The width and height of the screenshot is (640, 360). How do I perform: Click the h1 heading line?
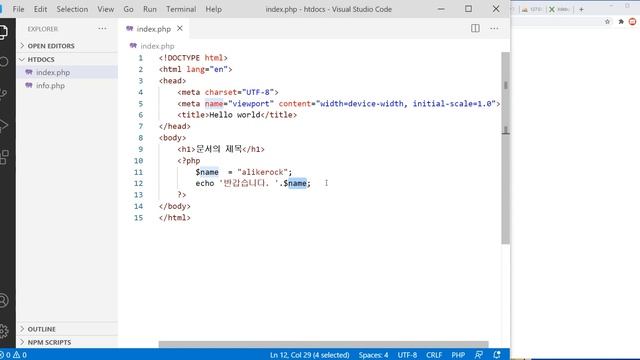(x=221, y=149)
